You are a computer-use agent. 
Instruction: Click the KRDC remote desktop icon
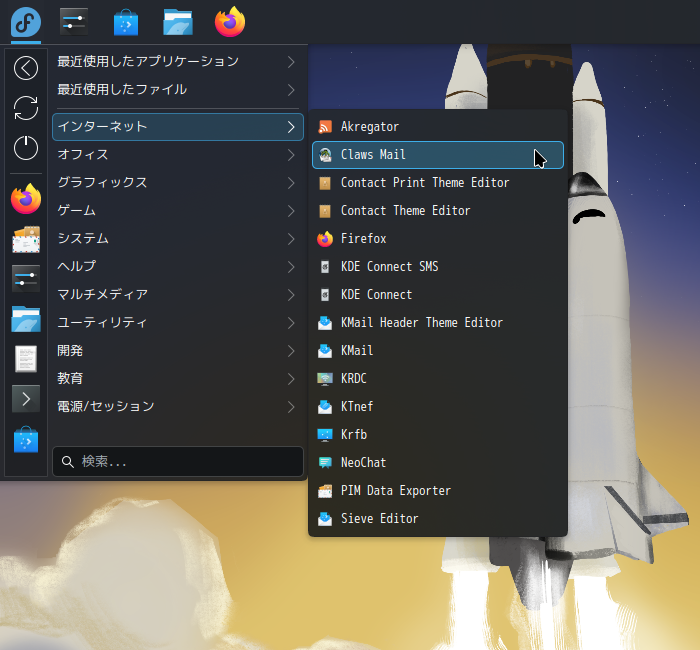(x=325, y=379)
